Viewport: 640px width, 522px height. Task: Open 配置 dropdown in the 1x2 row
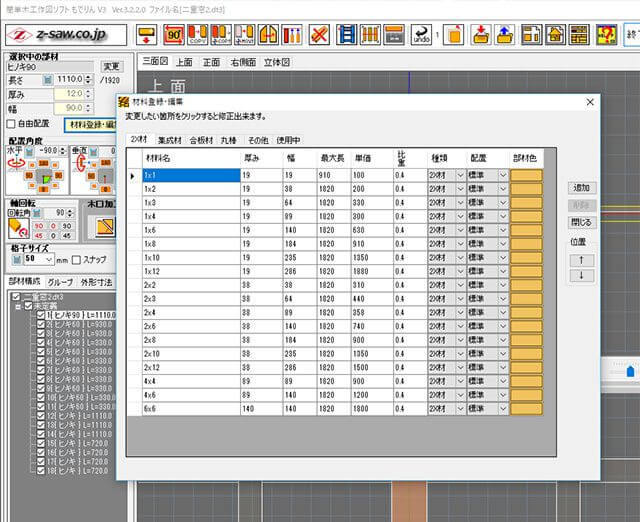pos(503,189)
